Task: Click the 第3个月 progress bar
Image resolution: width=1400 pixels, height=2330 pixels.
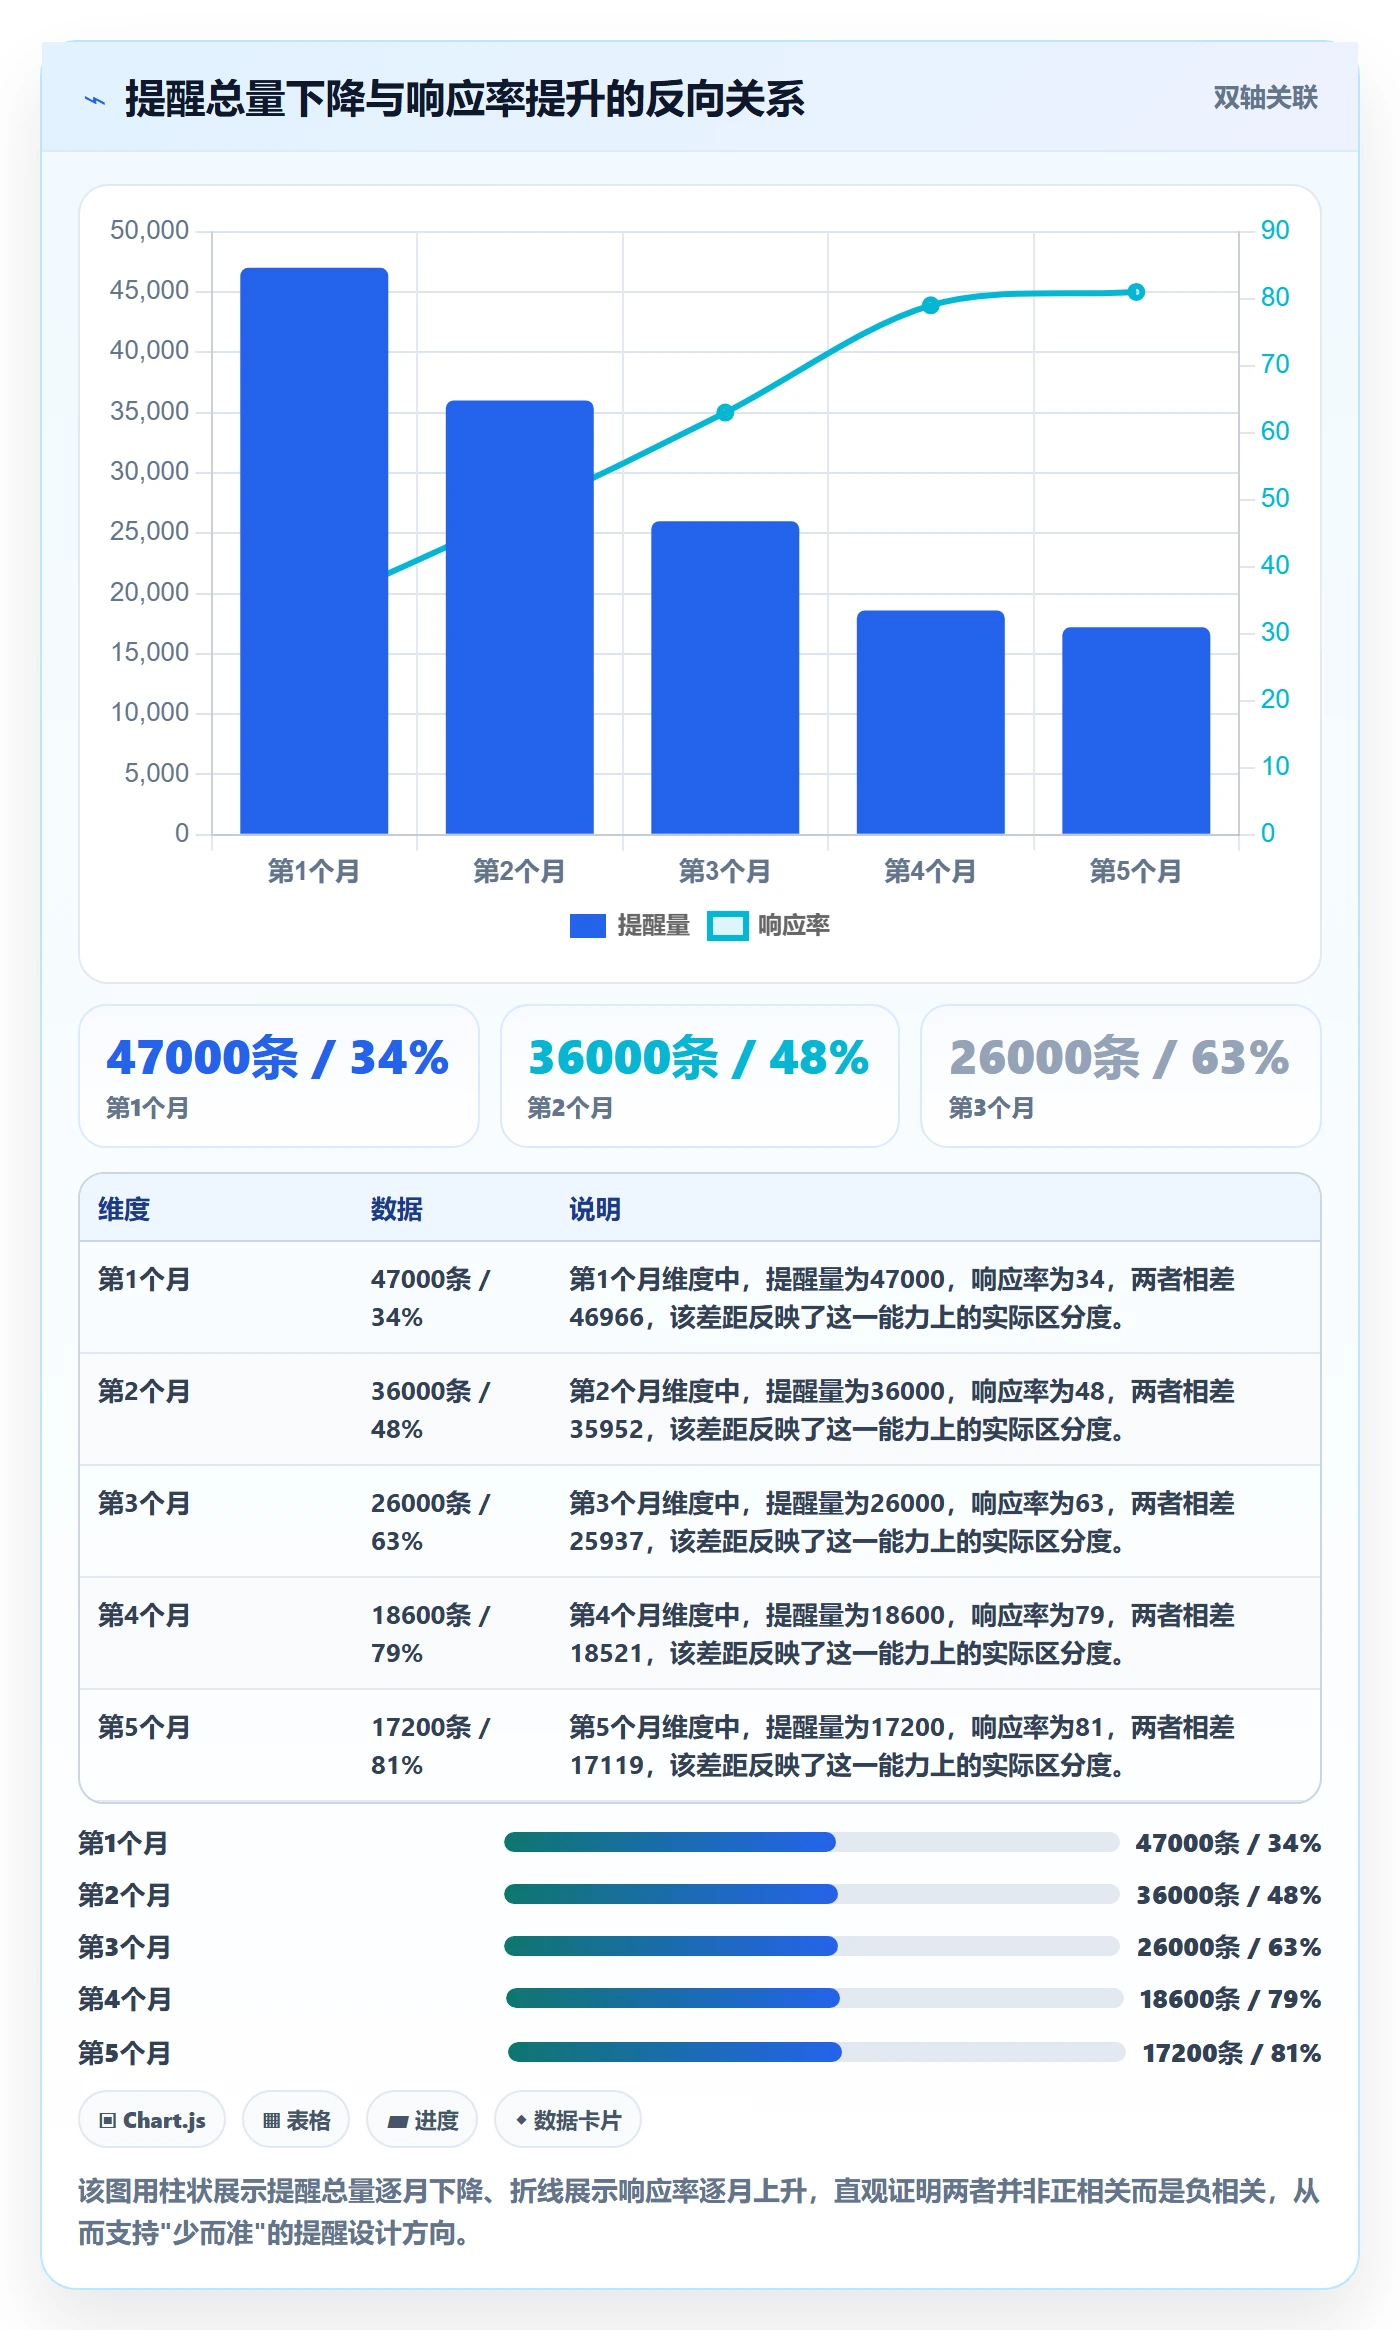Action: tap(812, 1946)
